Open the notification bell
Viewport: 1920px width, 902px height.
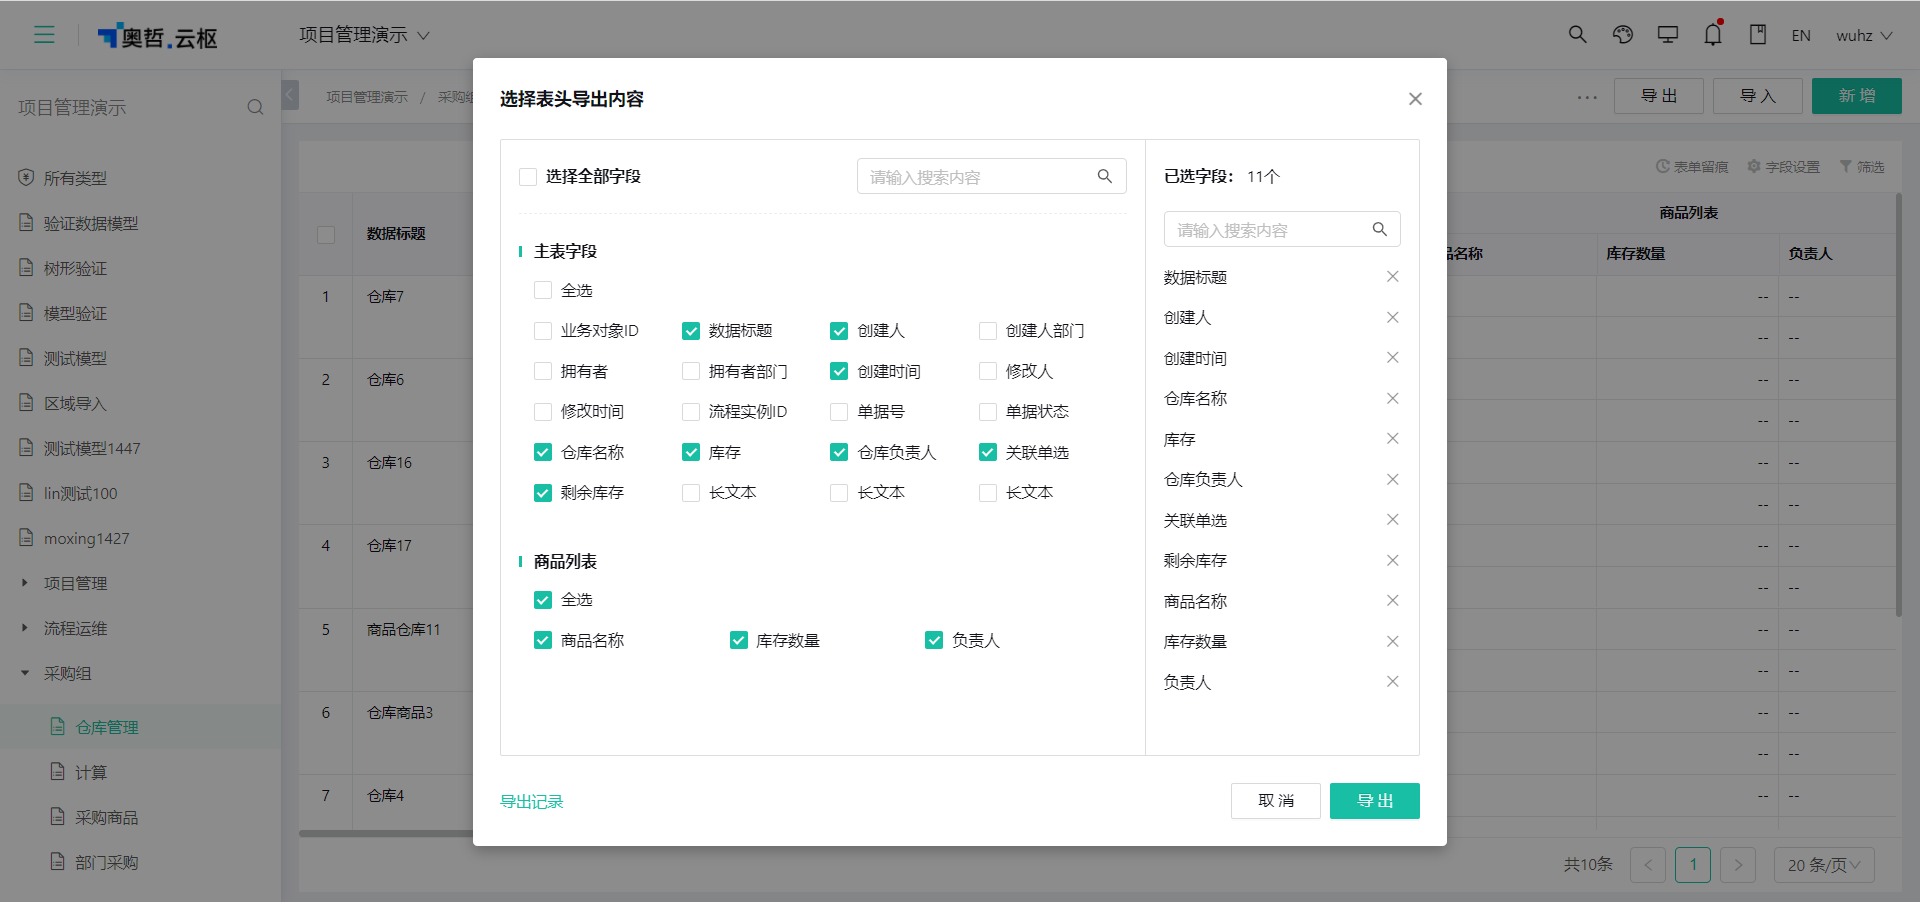tap(1713, 35)
